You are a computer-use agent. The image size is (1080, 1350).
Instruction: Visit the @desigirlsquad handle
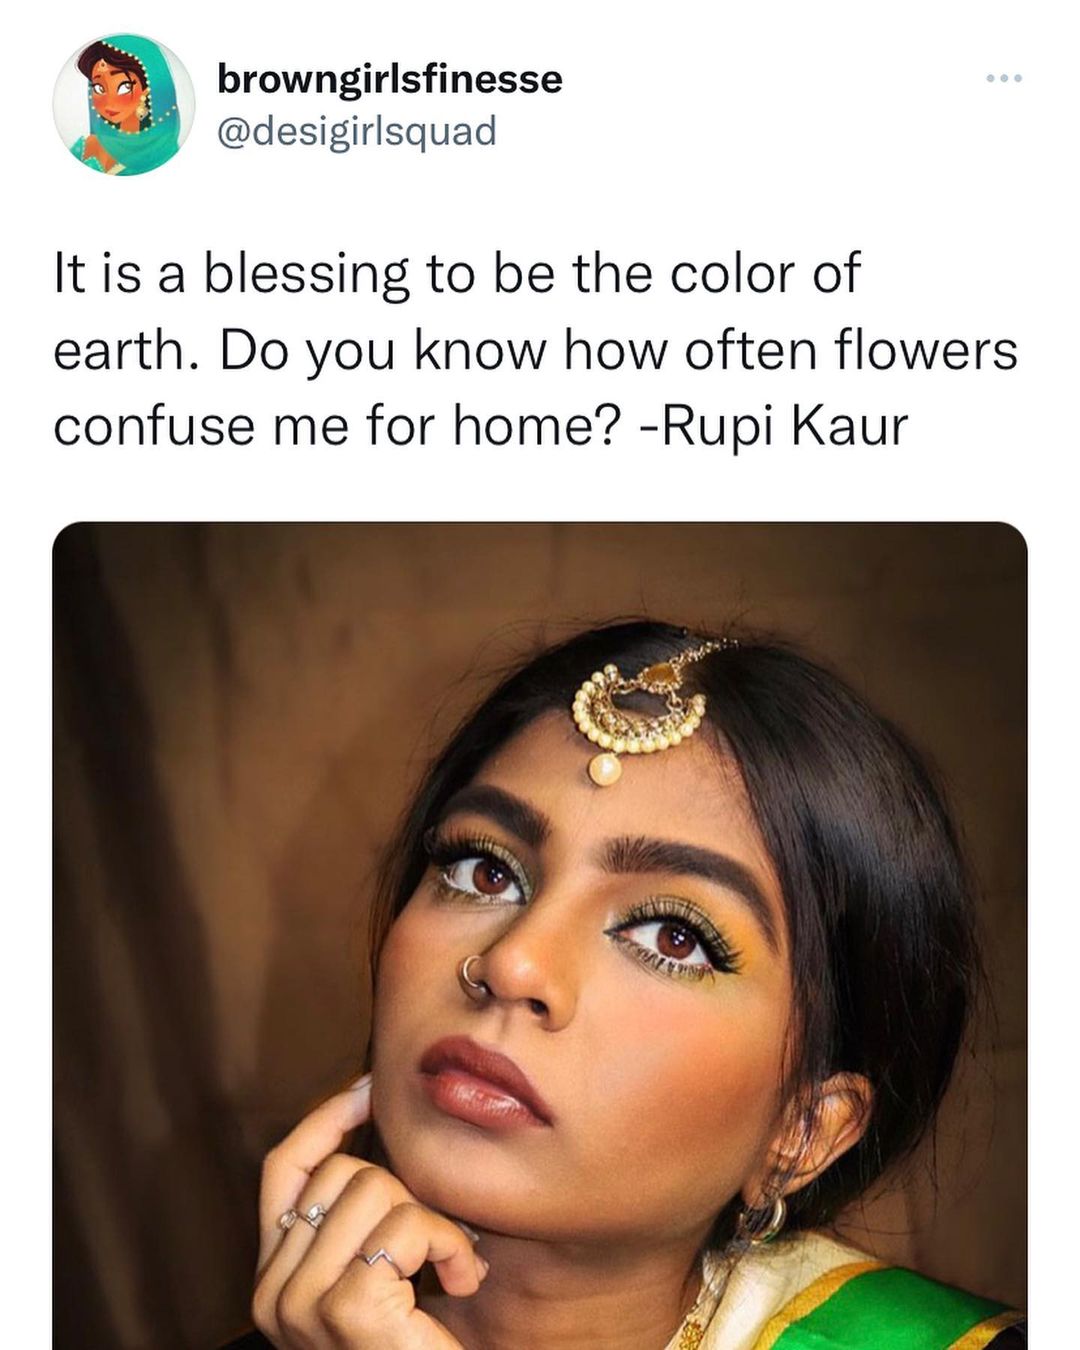(x=356, y=131)
